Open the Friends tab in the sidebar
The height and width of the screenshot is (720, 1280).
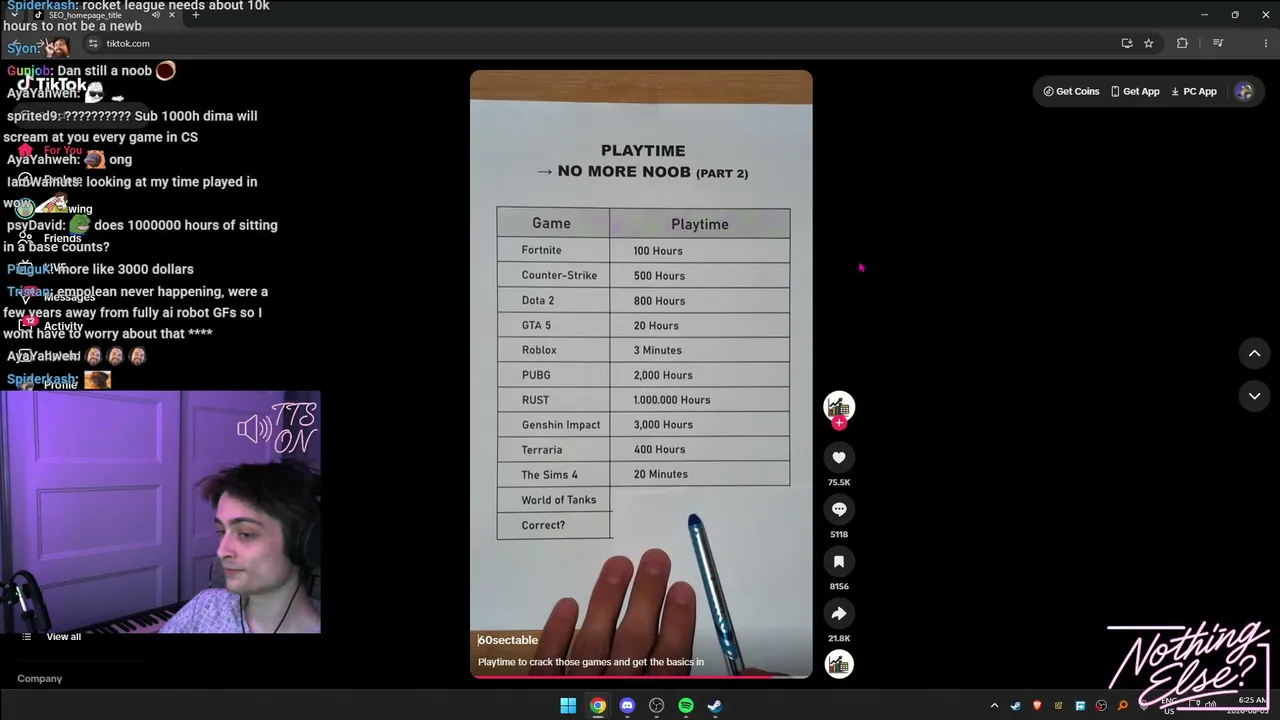pyautogui.click(x=52, y=238)
